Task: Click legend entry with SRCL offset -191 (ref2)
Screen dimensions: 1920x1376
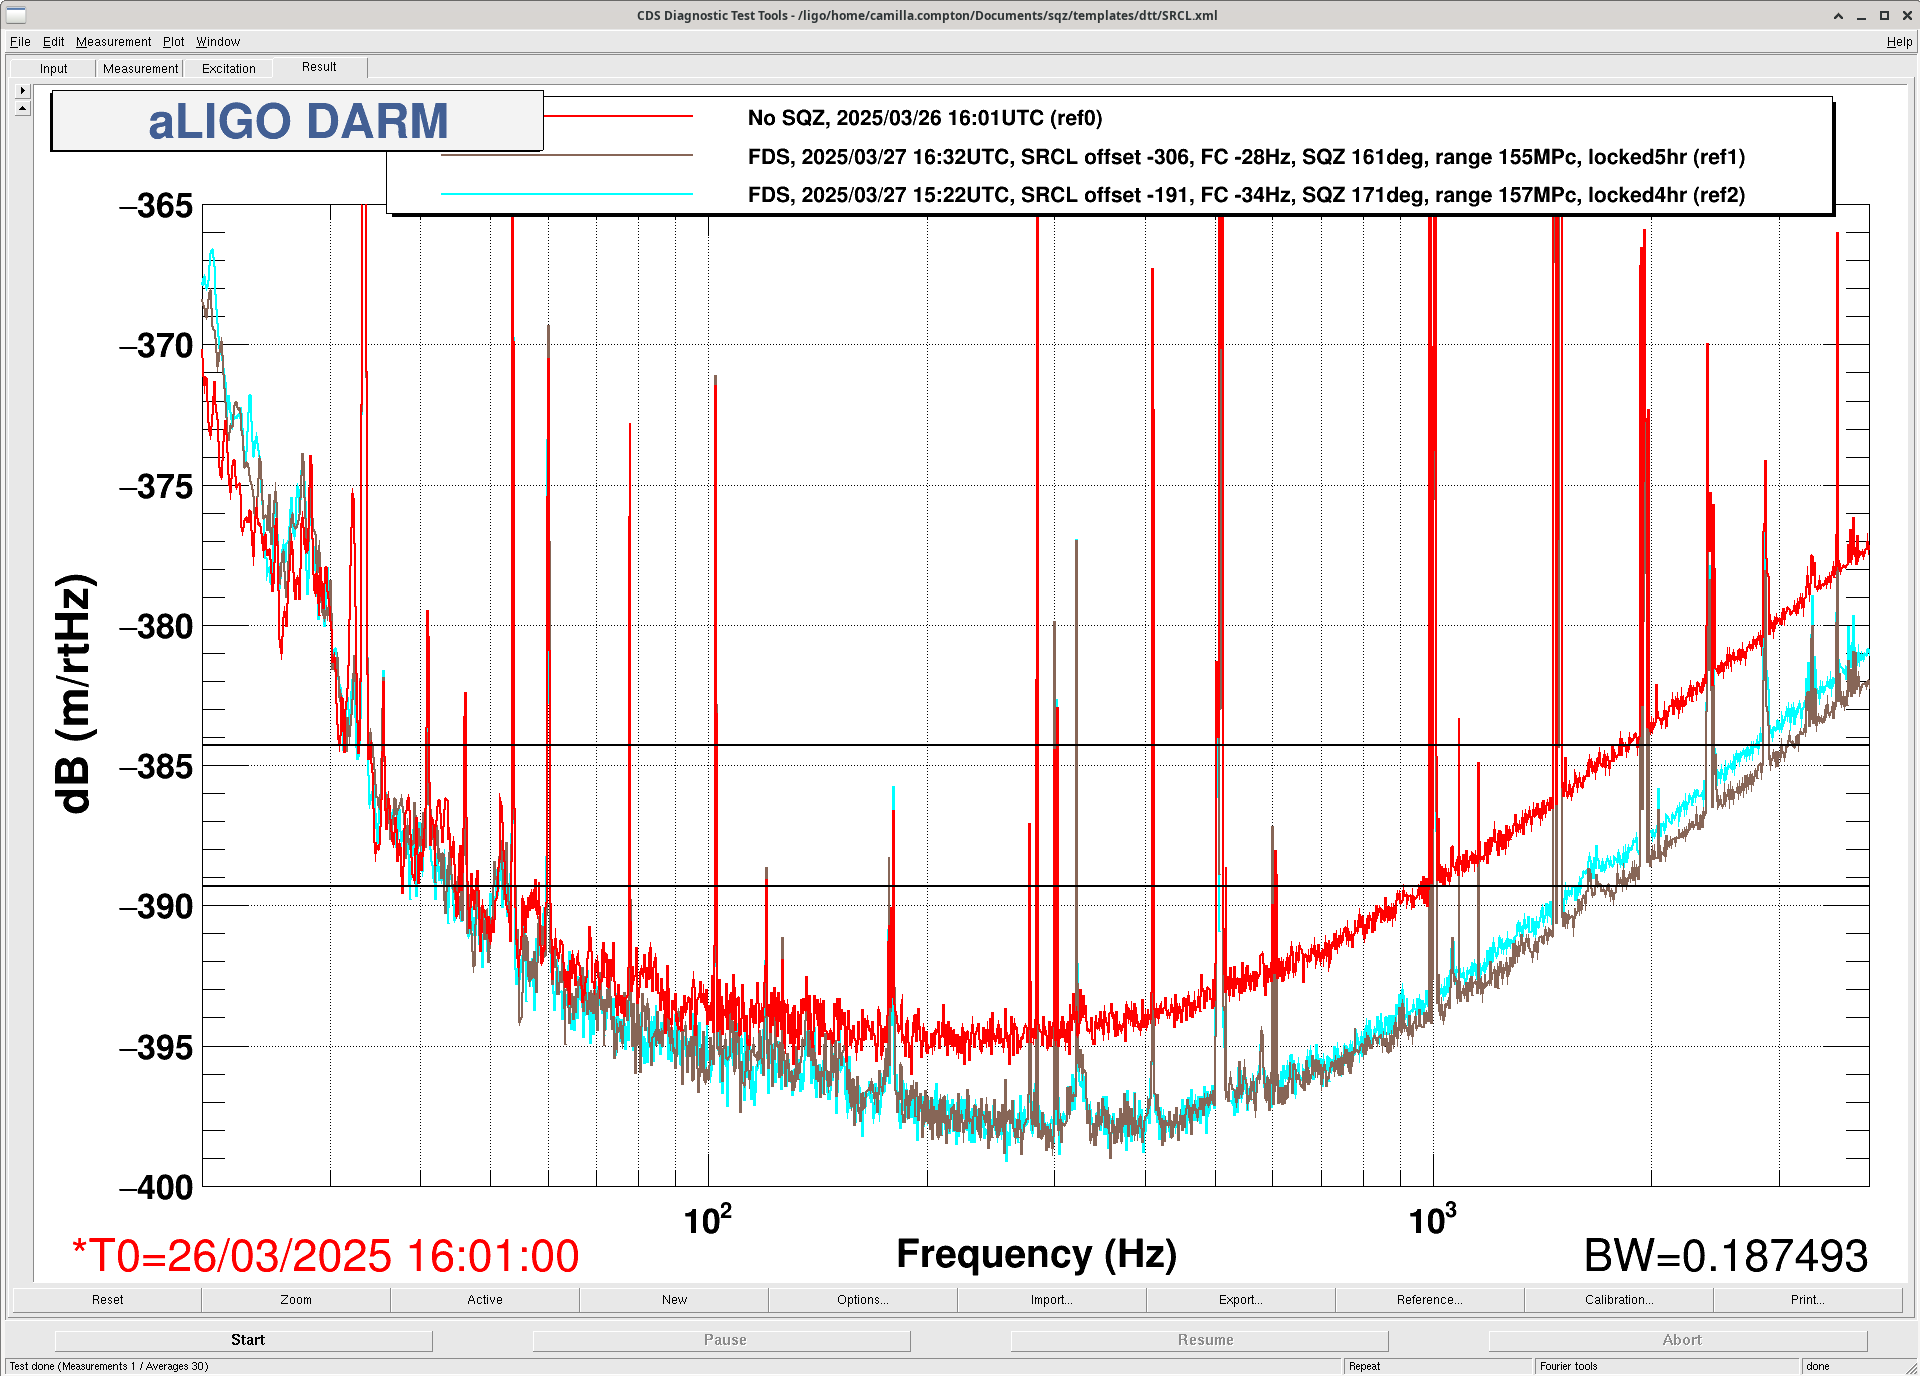Action: click(x=1246, y=195)
